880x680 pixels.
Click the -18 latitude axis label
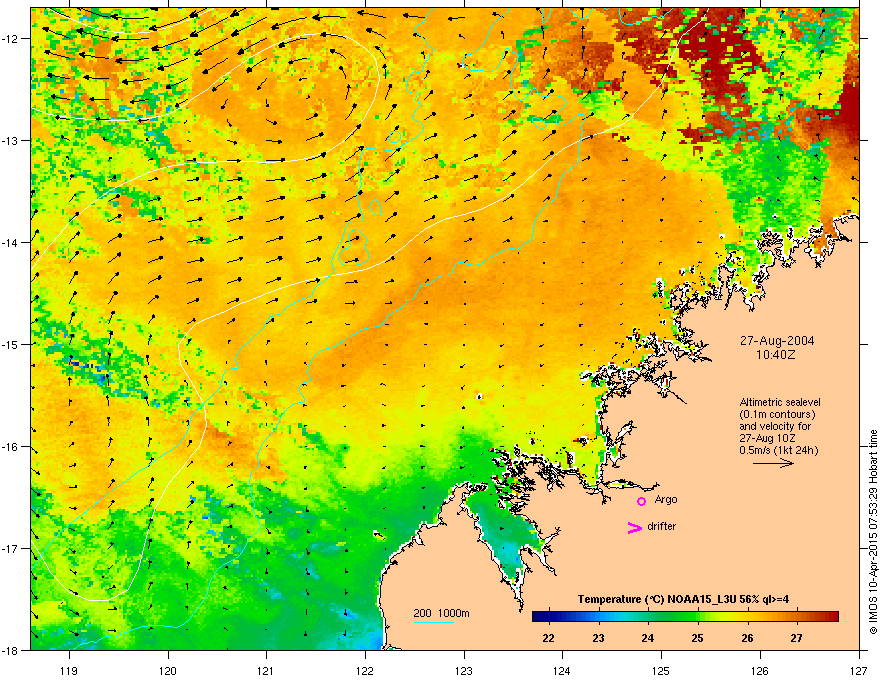(10, 650)
